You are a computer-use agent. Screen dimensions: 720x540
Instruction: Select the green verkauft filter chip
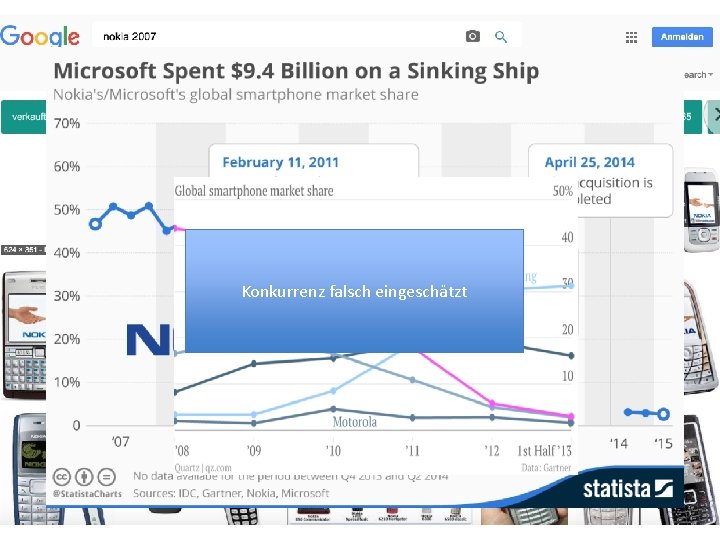pos(23,117)
